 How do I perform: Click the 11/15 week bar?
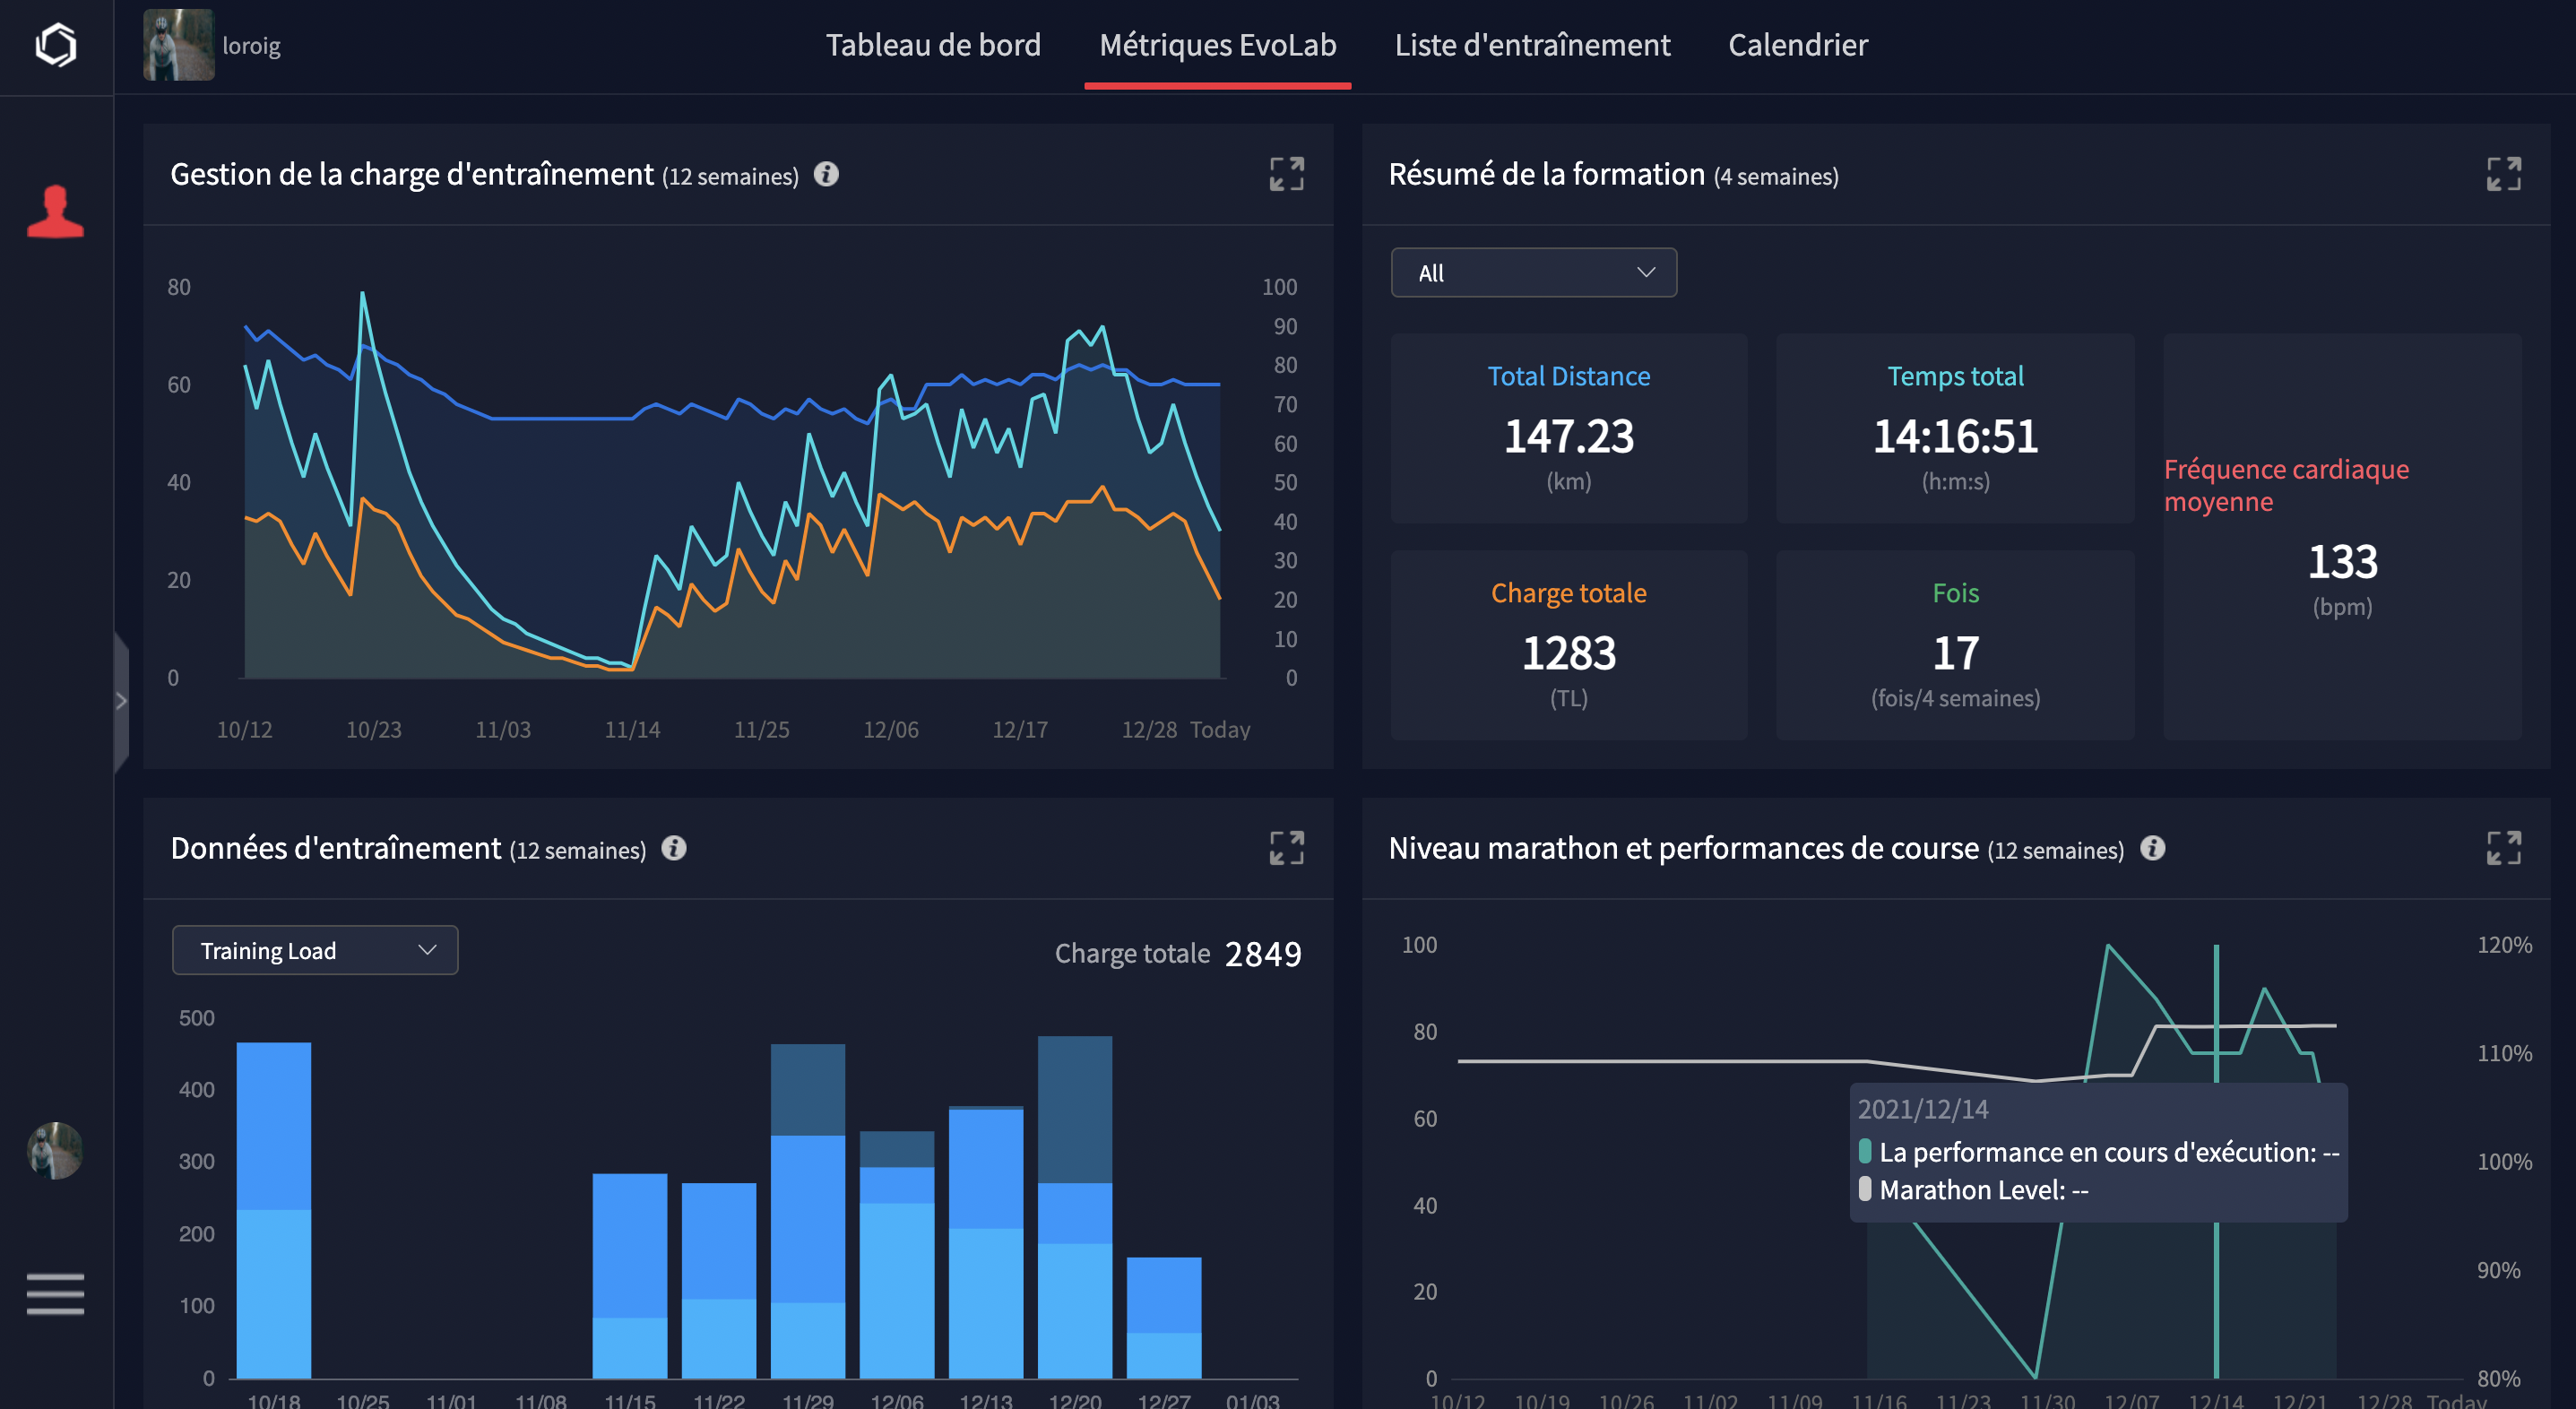[x=630, y=1276]
